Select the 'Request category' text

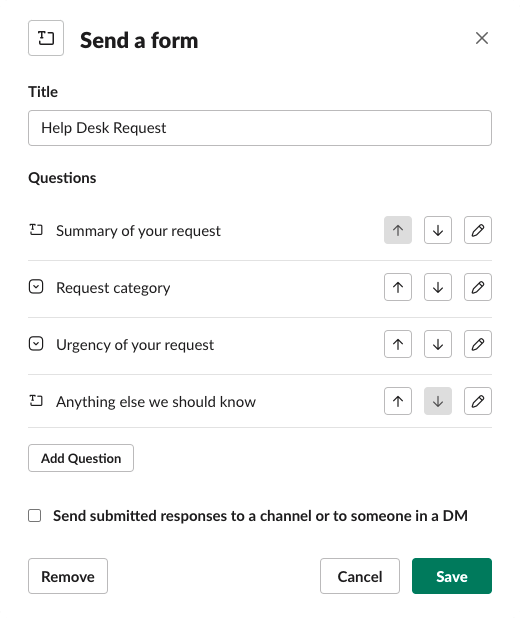coord(113,288)
